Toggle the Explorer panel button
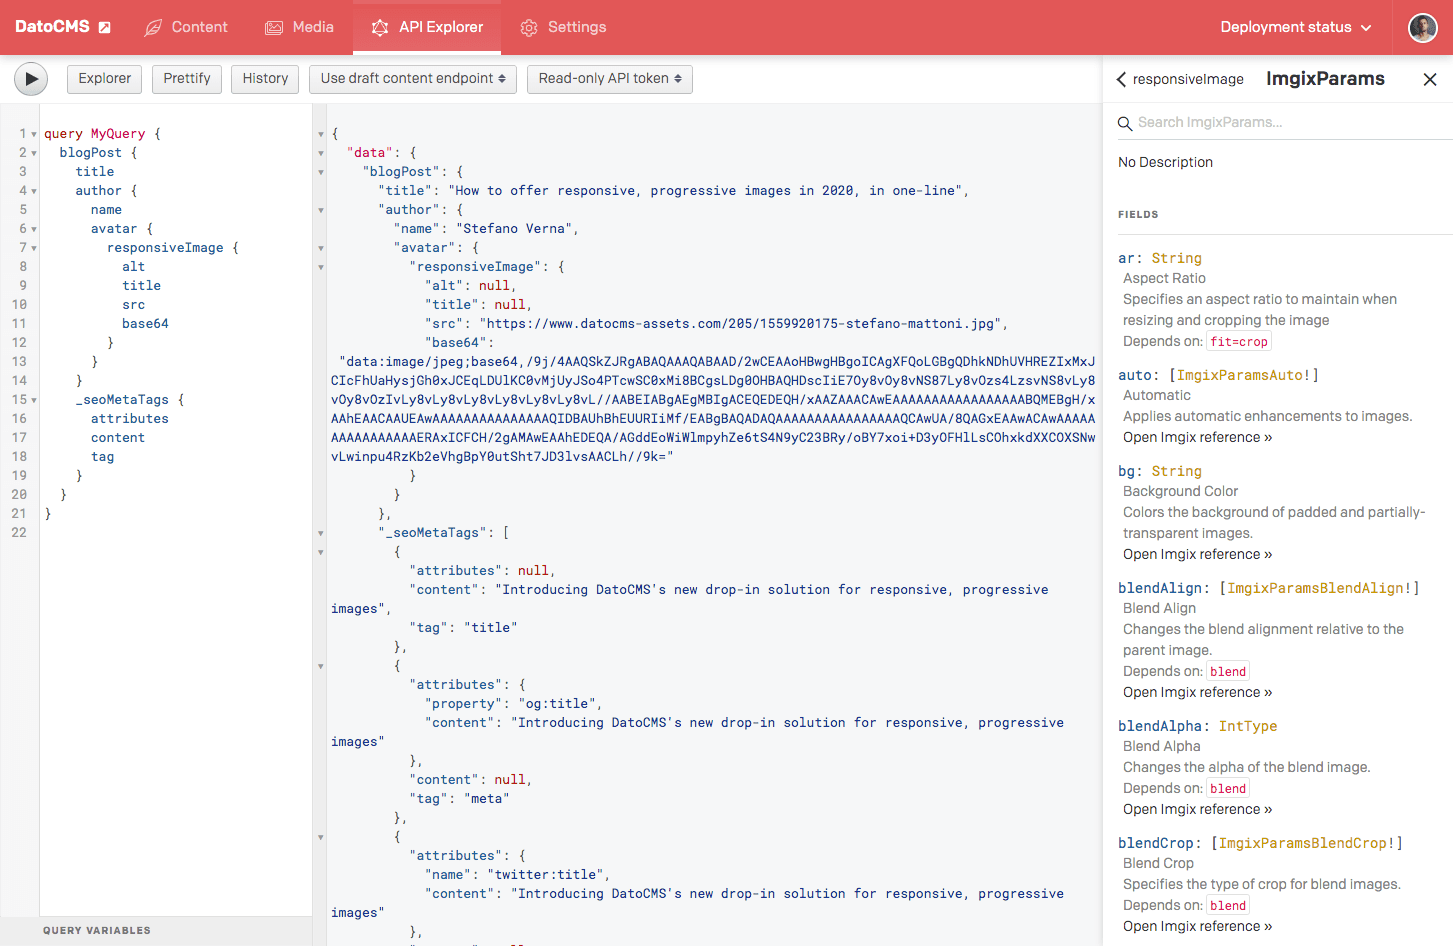The height and width of the screenshot is (946, 1453). coord(105,79)
